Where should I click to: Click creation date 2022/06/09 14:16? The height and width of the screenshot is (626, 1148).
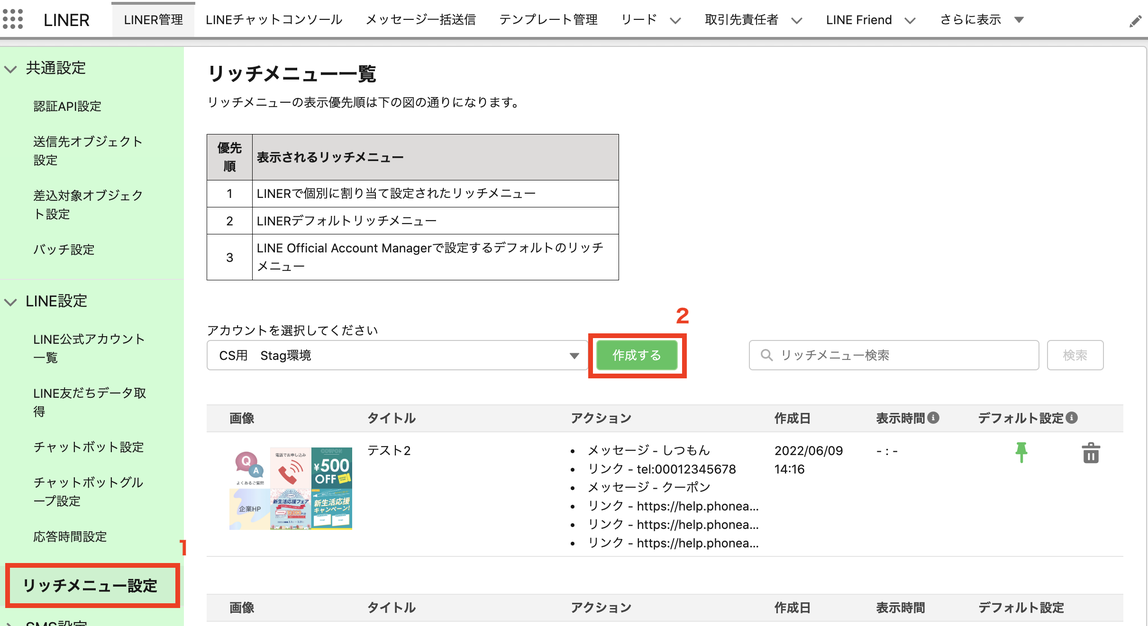pyautogui.click(x=808, y=460)
